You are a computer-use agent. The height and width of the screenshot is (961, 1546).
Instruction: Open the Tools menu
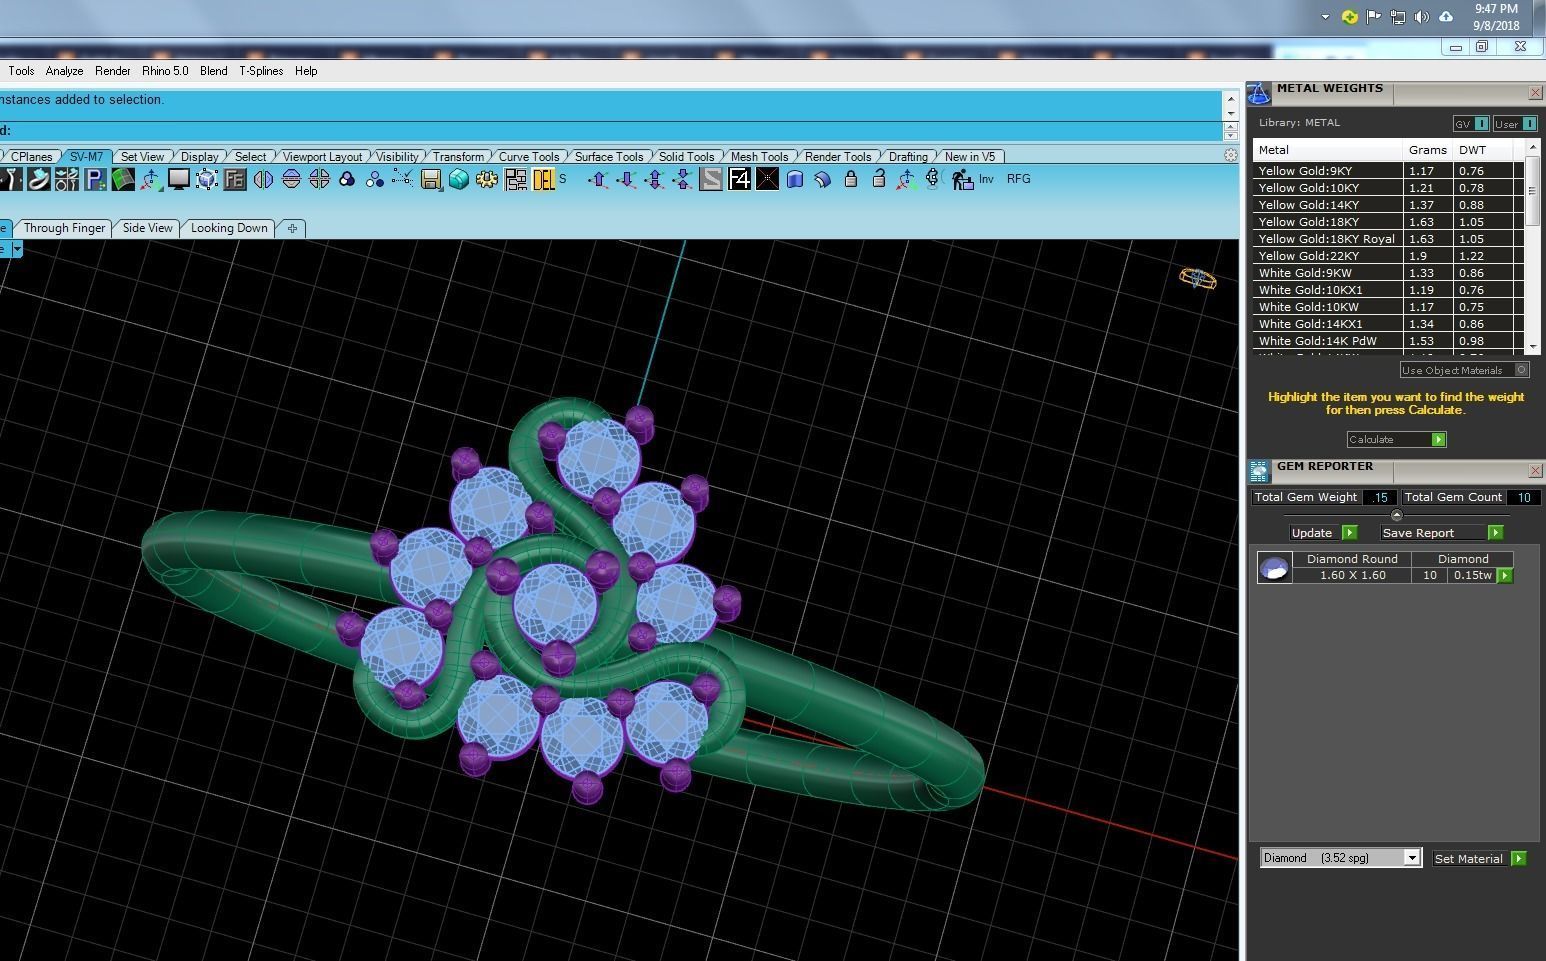(x=21, y=71)
